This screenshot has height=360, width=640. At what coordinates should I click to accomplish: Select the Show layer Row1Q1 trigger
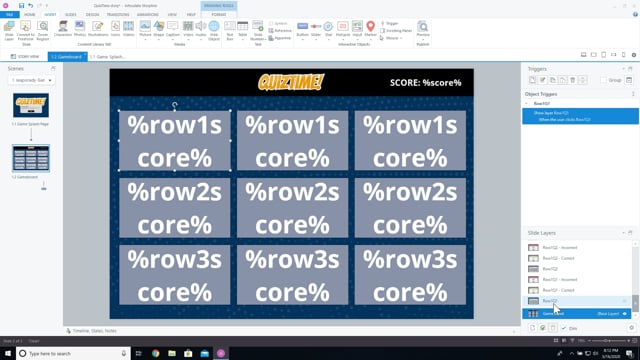coord(580,116)
